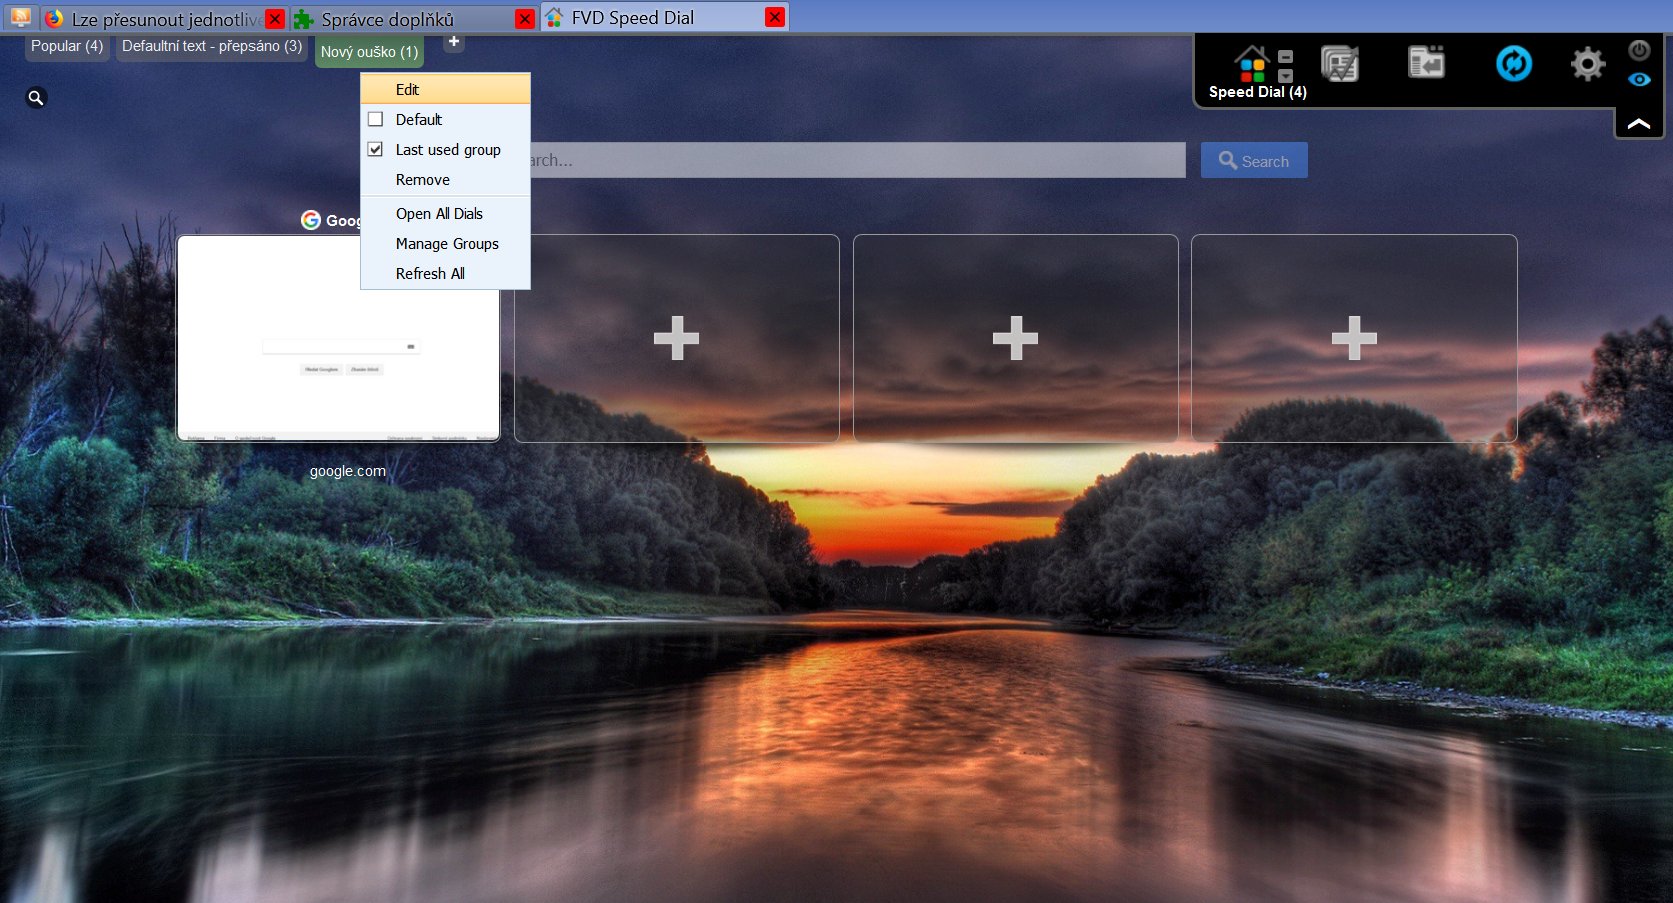Switch to the Popular (4) group
1673x903 pixels.
pos(67,46)
